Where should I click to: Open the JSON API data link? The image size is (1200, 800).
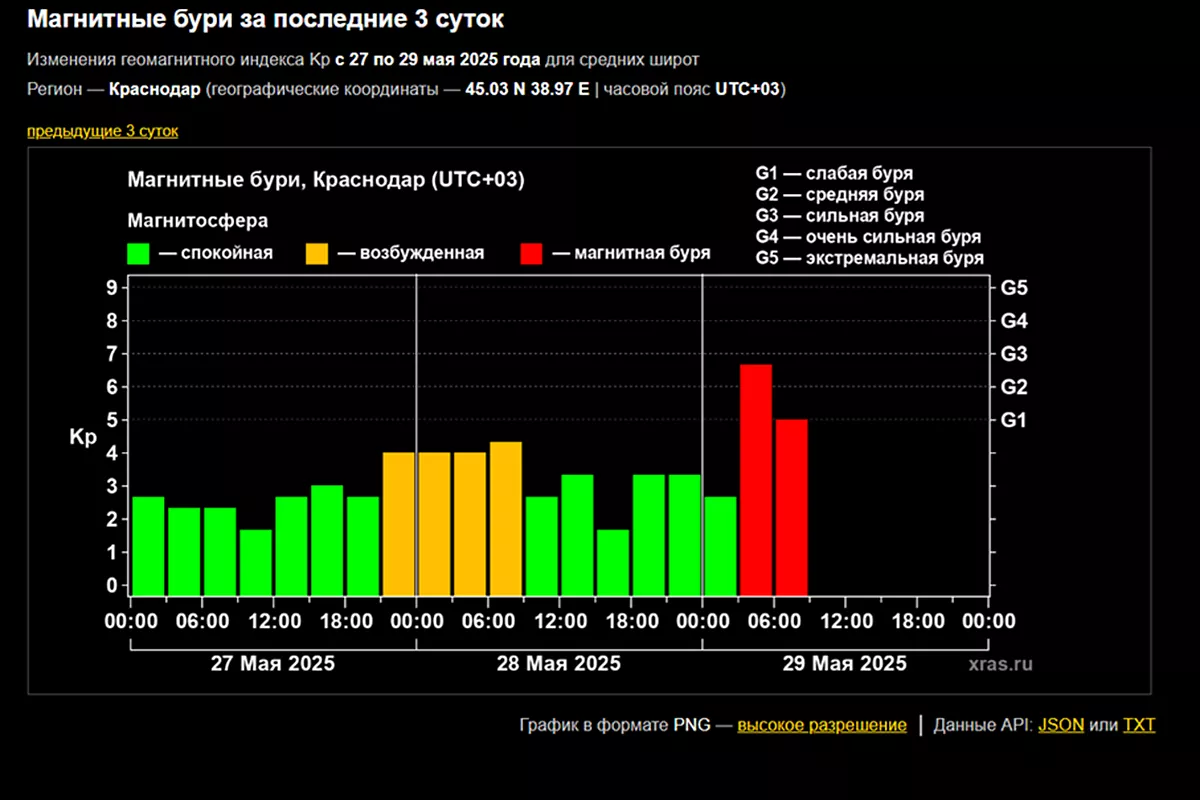coord(1060,725)
